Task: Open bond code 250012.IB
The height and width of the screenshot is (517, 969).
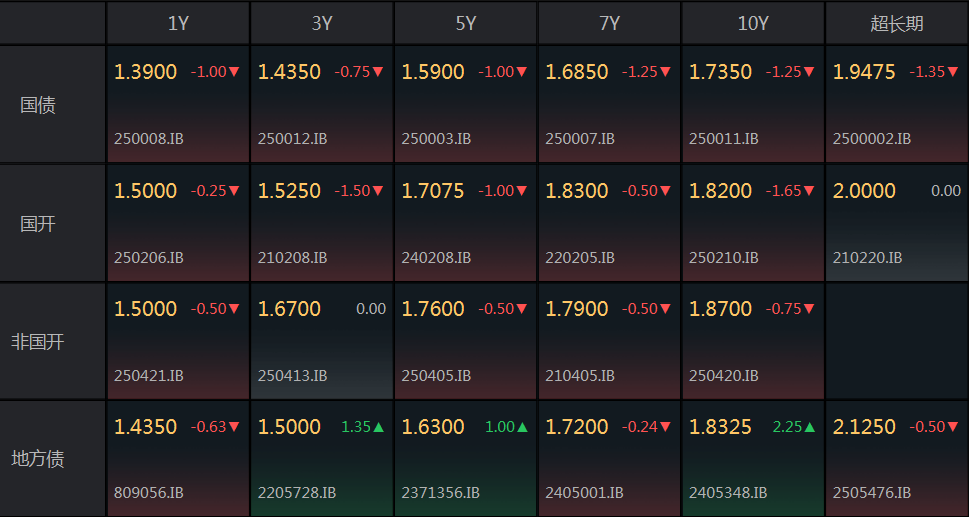Action: 292,139
